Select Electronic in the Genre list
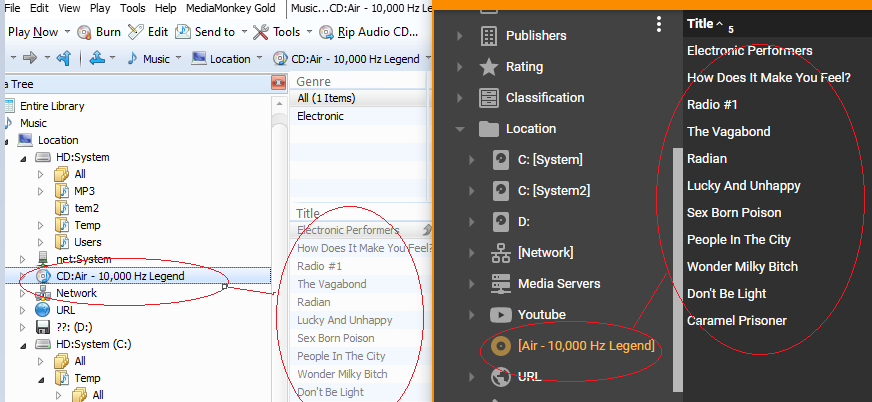This screenshot has width=872, height=402. click(x=320, y=116)
